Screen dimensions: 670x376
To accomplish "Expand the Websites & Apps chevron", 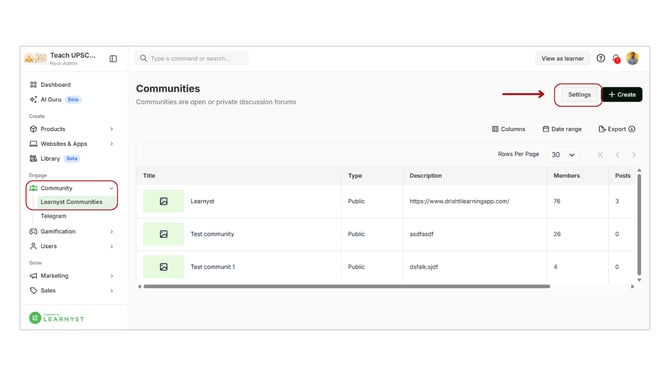I will pyautogui.click(x=112, y=144).
